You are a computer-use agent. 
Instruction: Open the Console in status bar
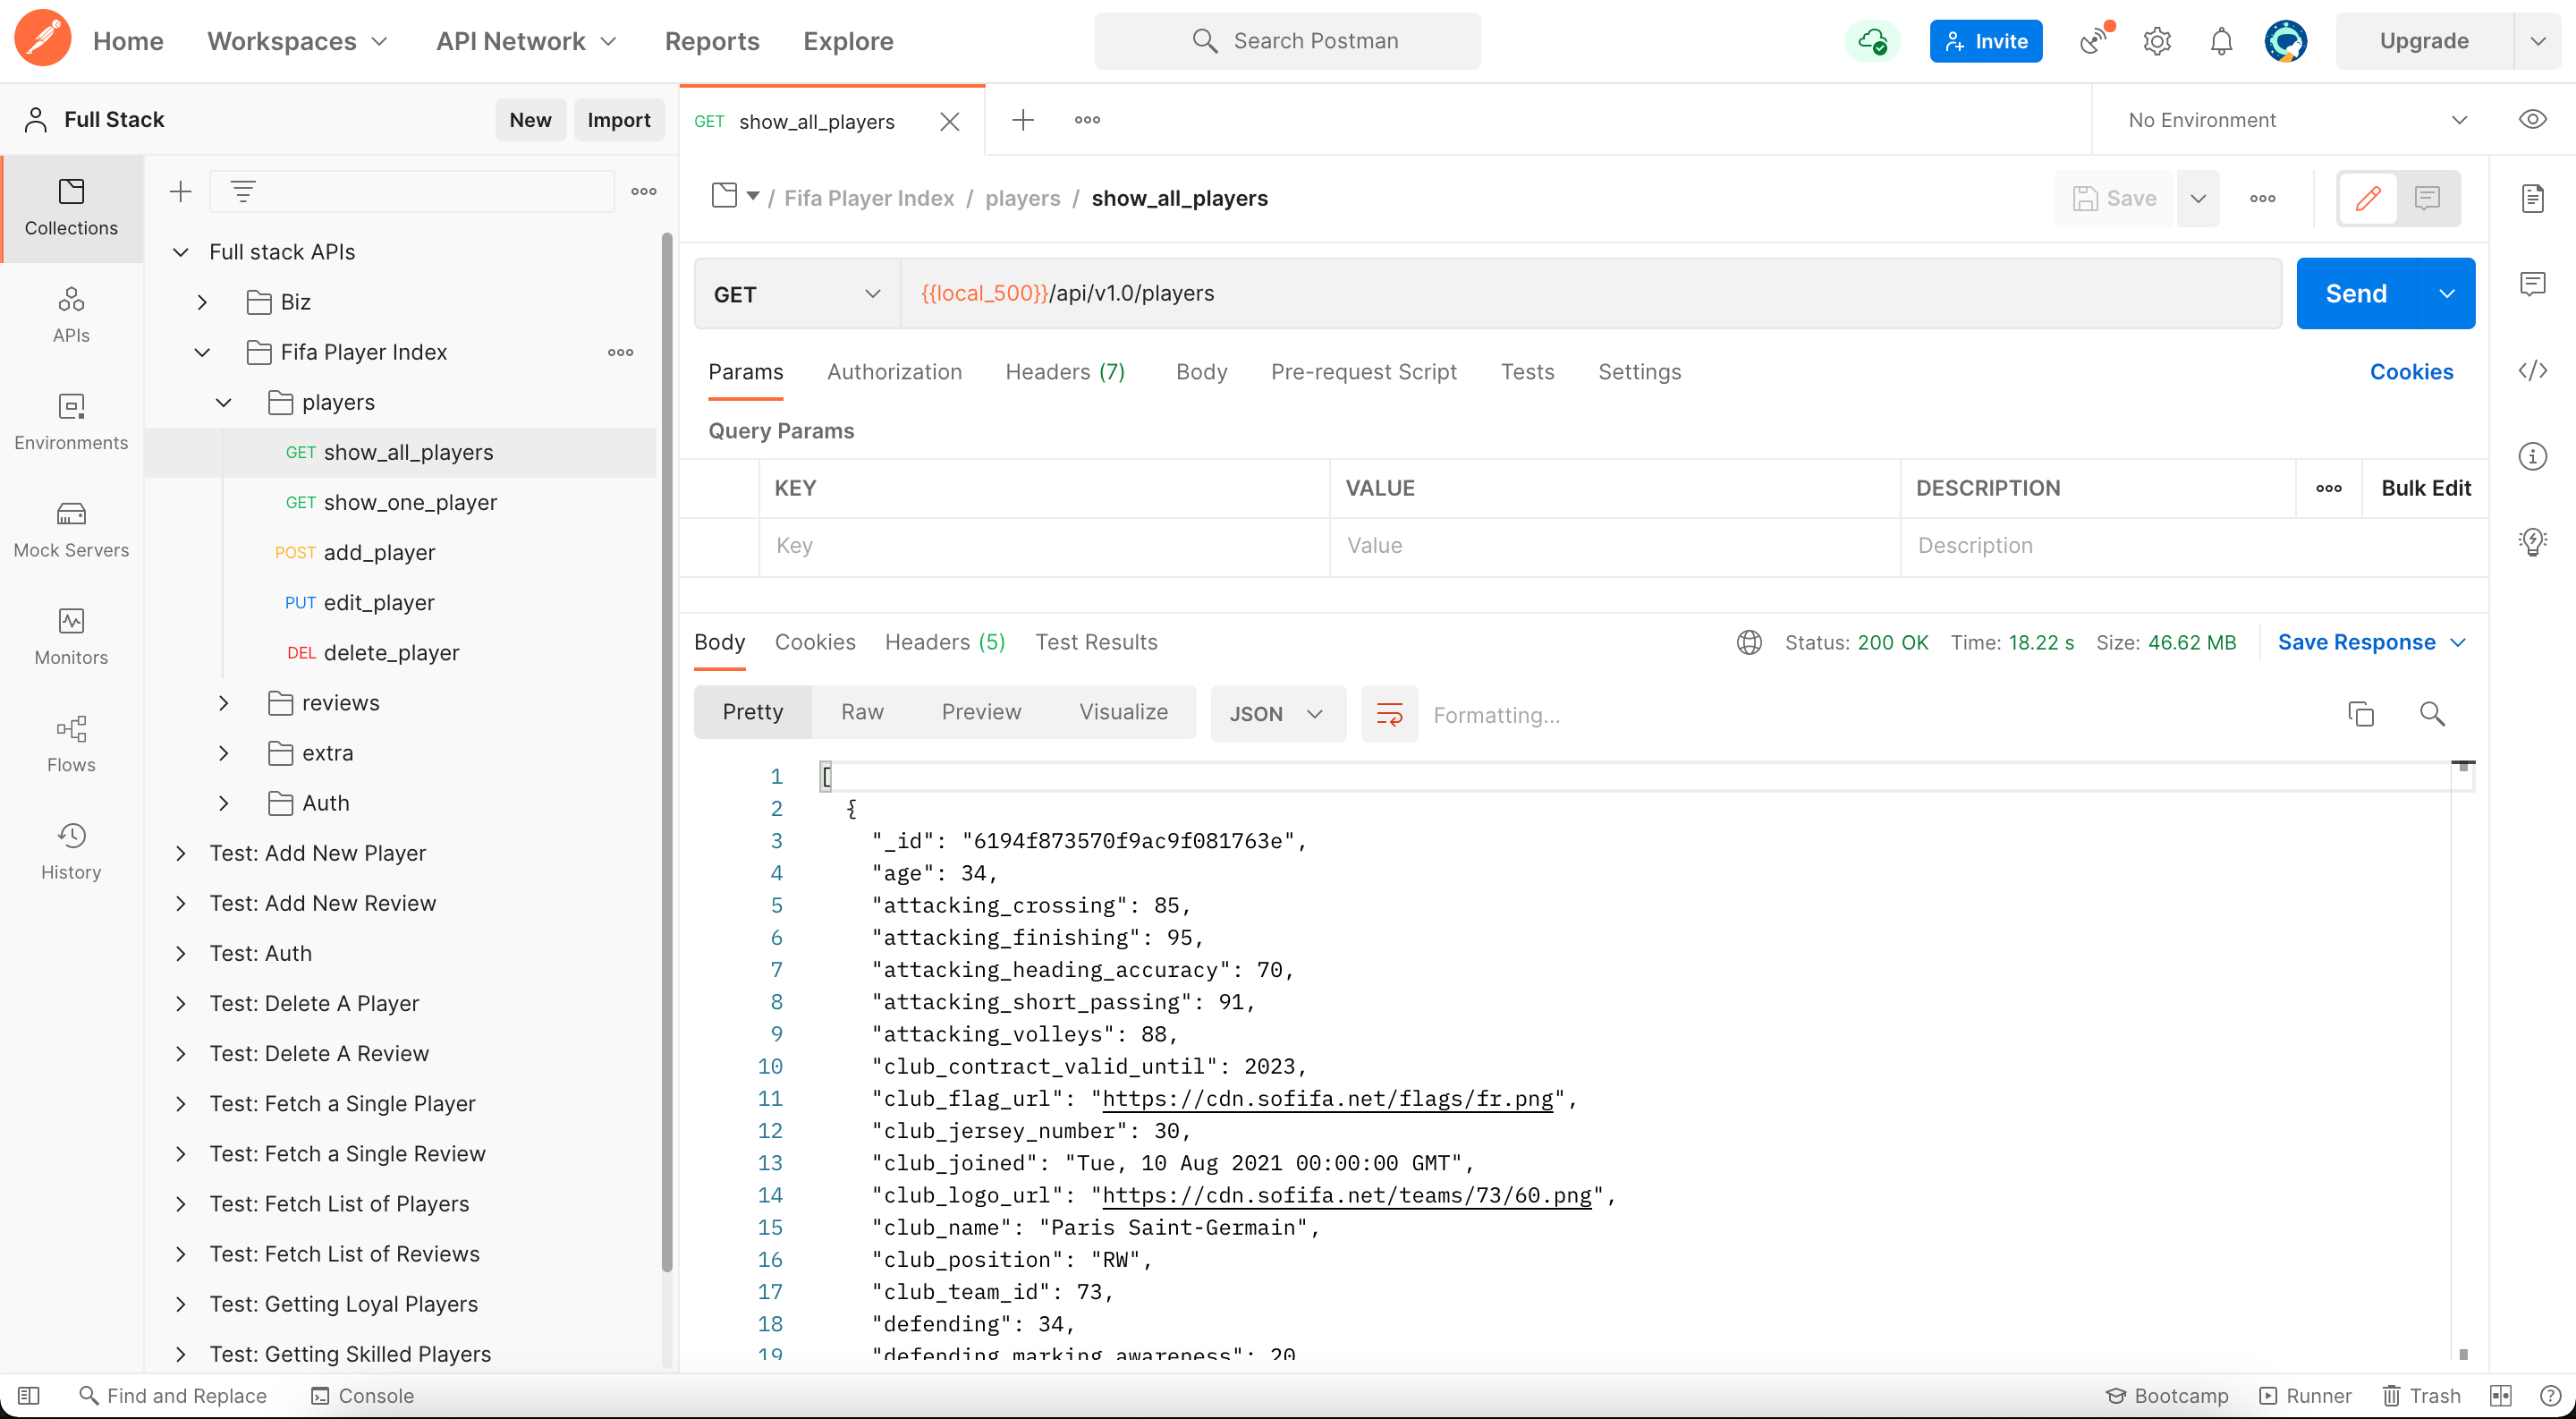pos(362,1395)
